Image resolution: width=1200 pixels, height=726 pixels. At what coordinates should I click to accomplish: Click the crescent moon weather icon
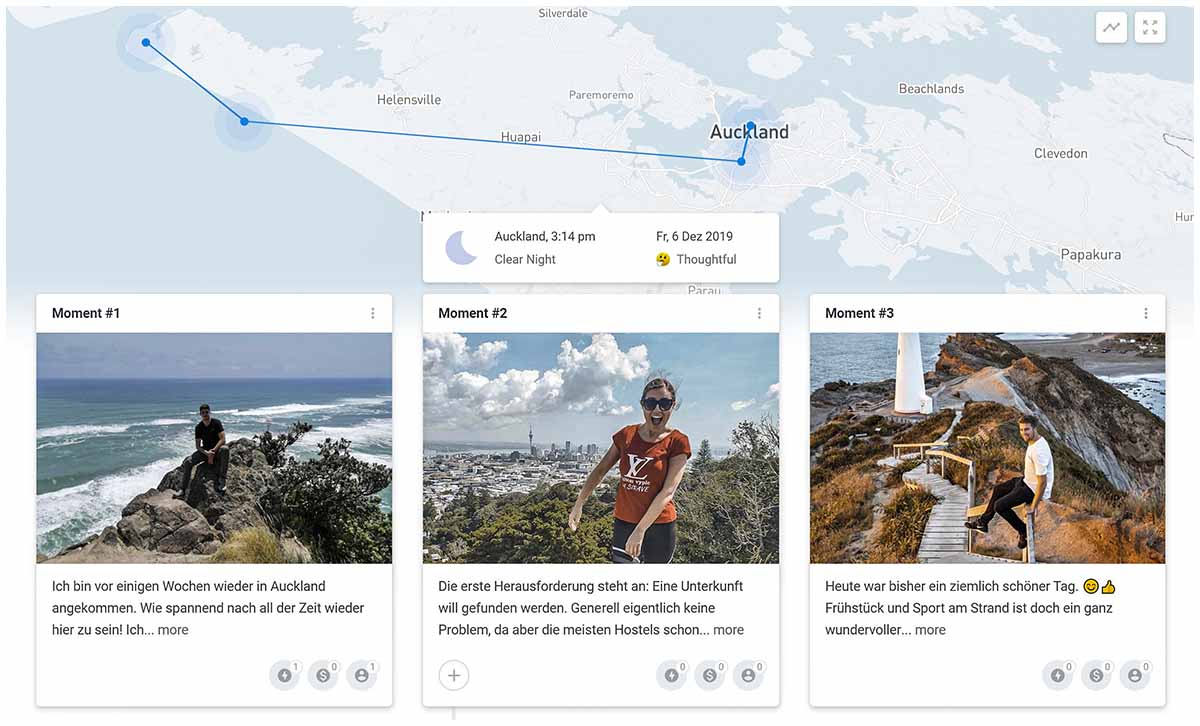pos(461,247)
